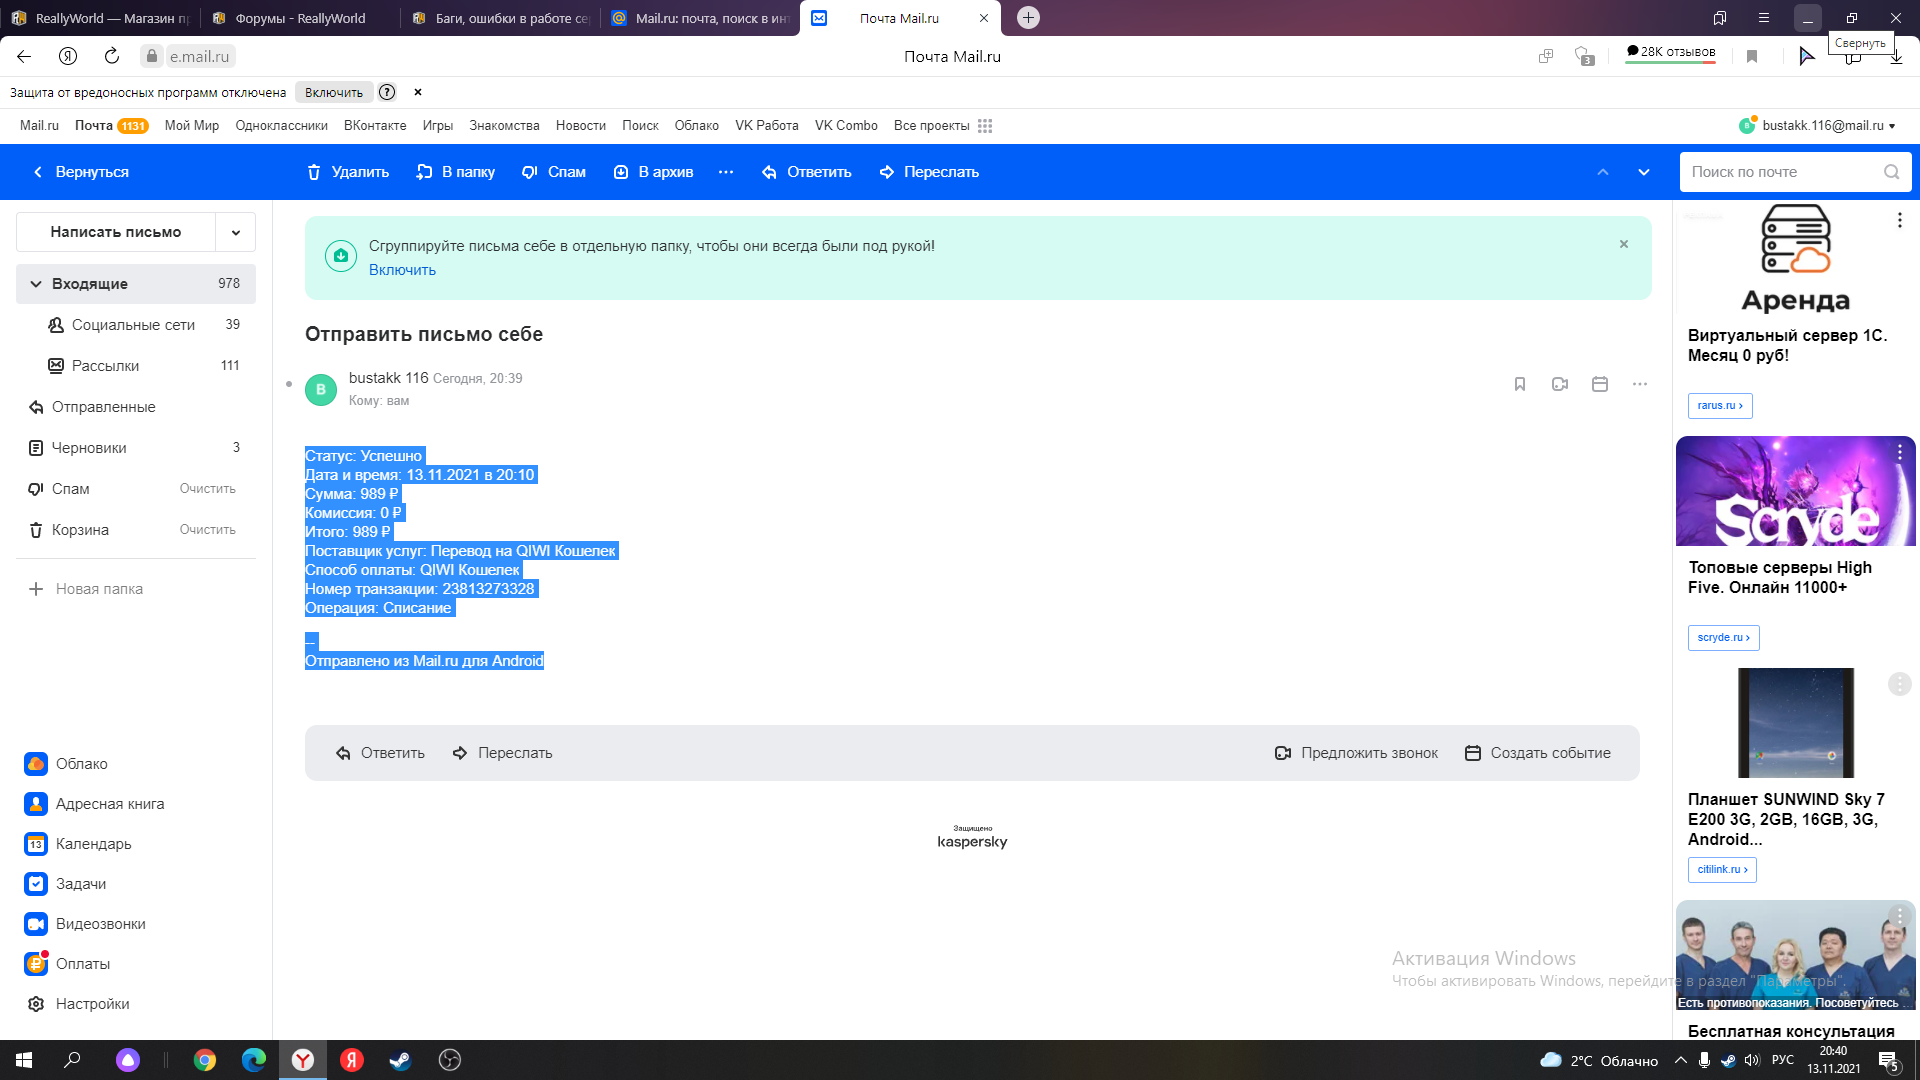The image size is (1920, 1080).
Task: Click the calendar event icon in email header
Action: pos(1600,384)
